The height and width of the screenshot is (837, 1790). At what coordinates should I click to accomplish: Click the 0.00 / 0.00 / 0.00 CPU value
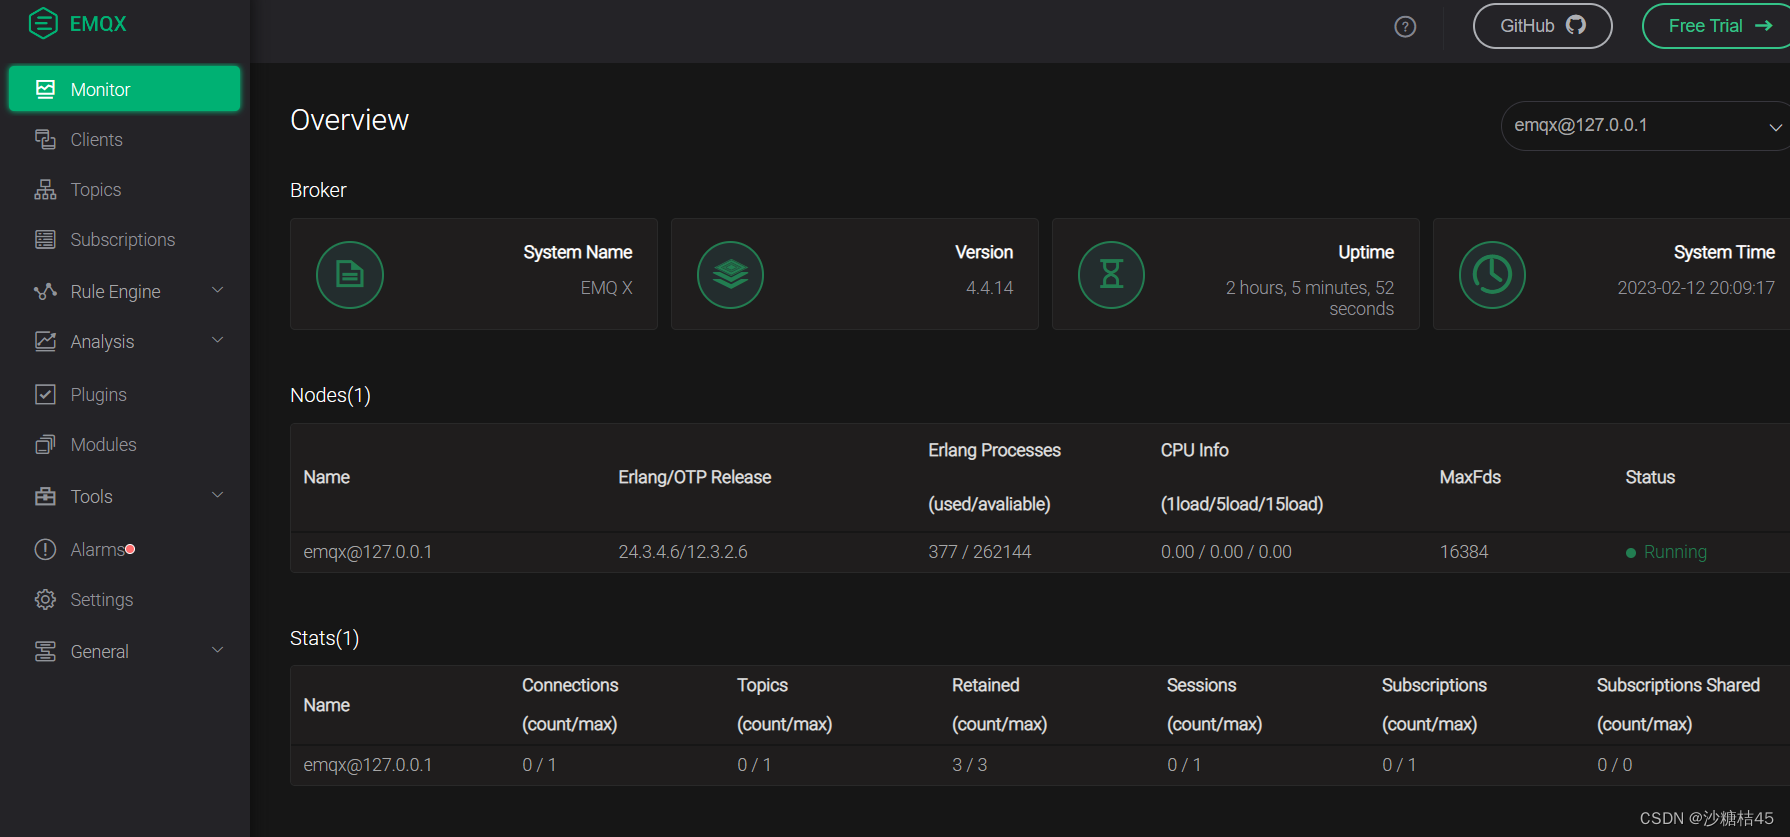[x=1226, y=552]
